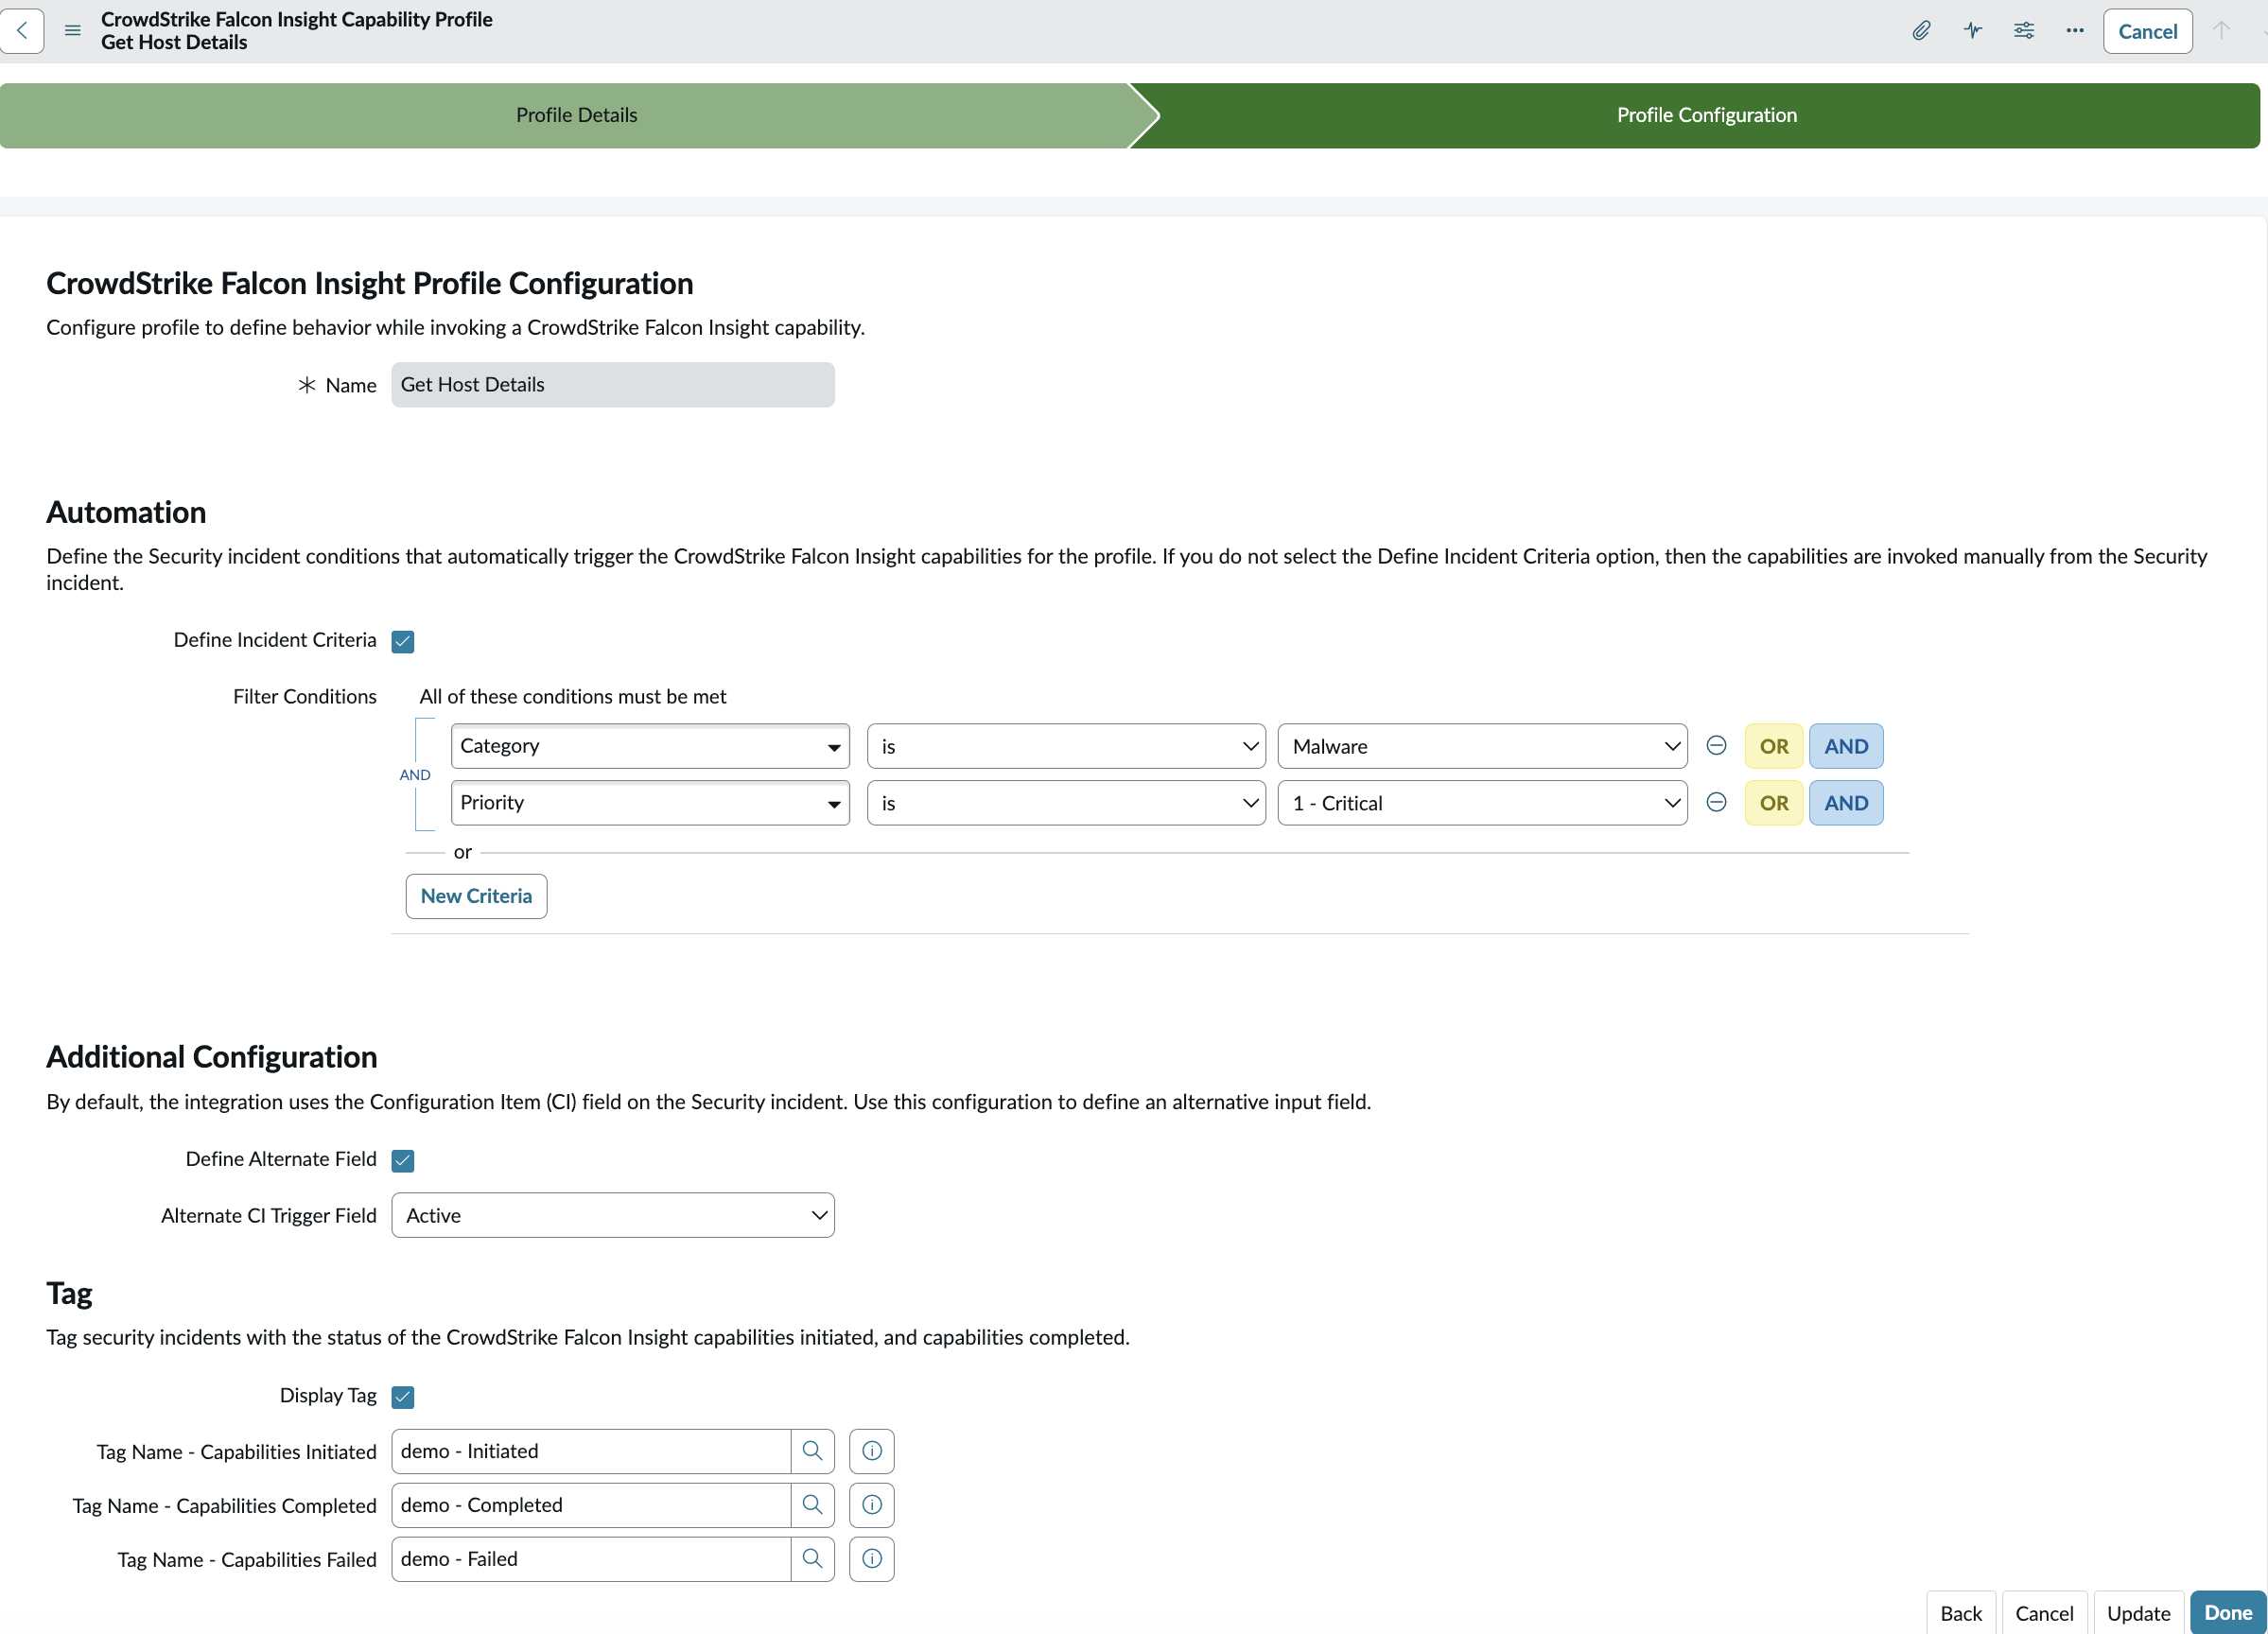Click the Back button at bottom
2268x1634 pixels.
click(x=1961, y=1612)
